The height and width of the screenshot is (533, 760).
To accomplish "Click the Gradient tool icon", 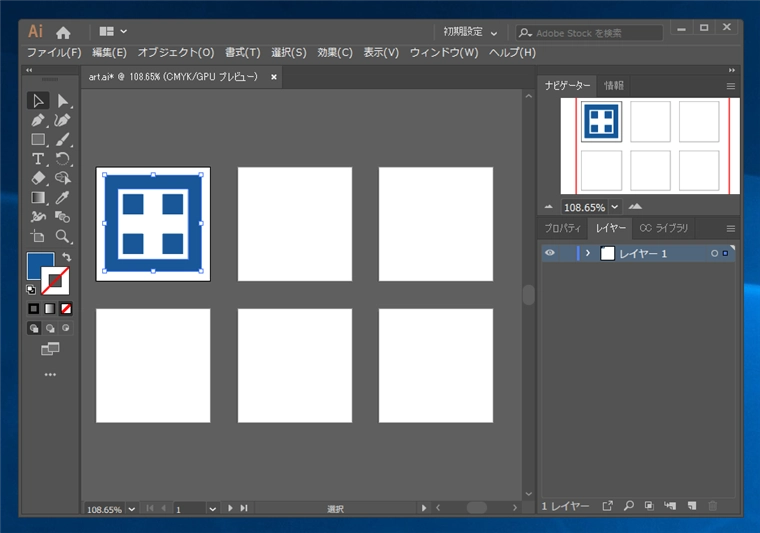I will pos(38,198).
